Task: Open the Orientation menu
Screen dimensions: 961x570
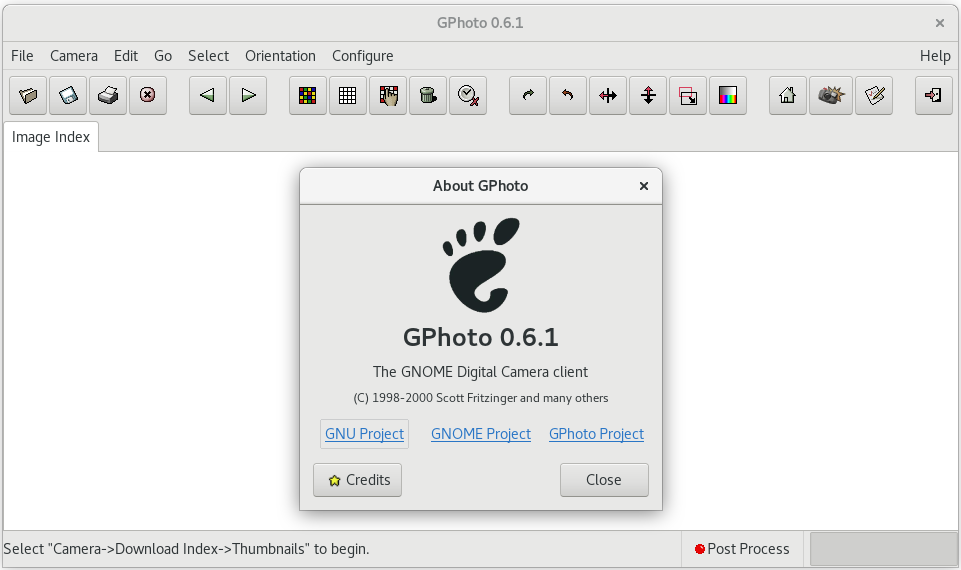Action: 280,56
